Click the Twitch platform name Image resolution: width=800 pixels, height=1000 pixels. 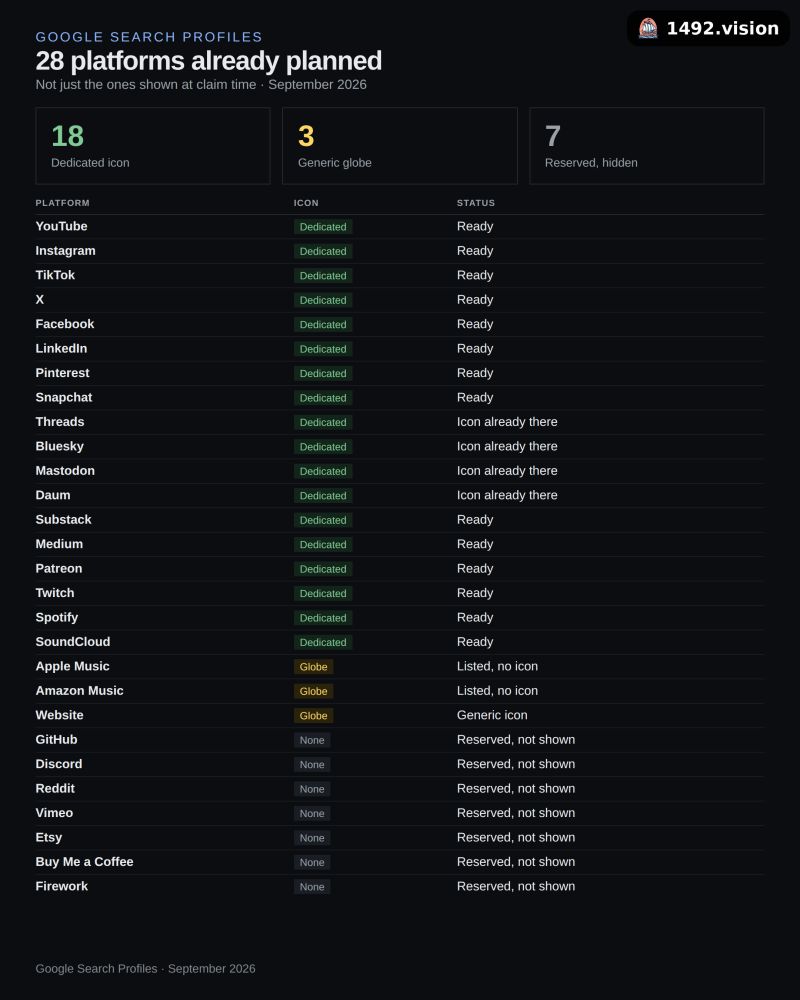(55, 593)
